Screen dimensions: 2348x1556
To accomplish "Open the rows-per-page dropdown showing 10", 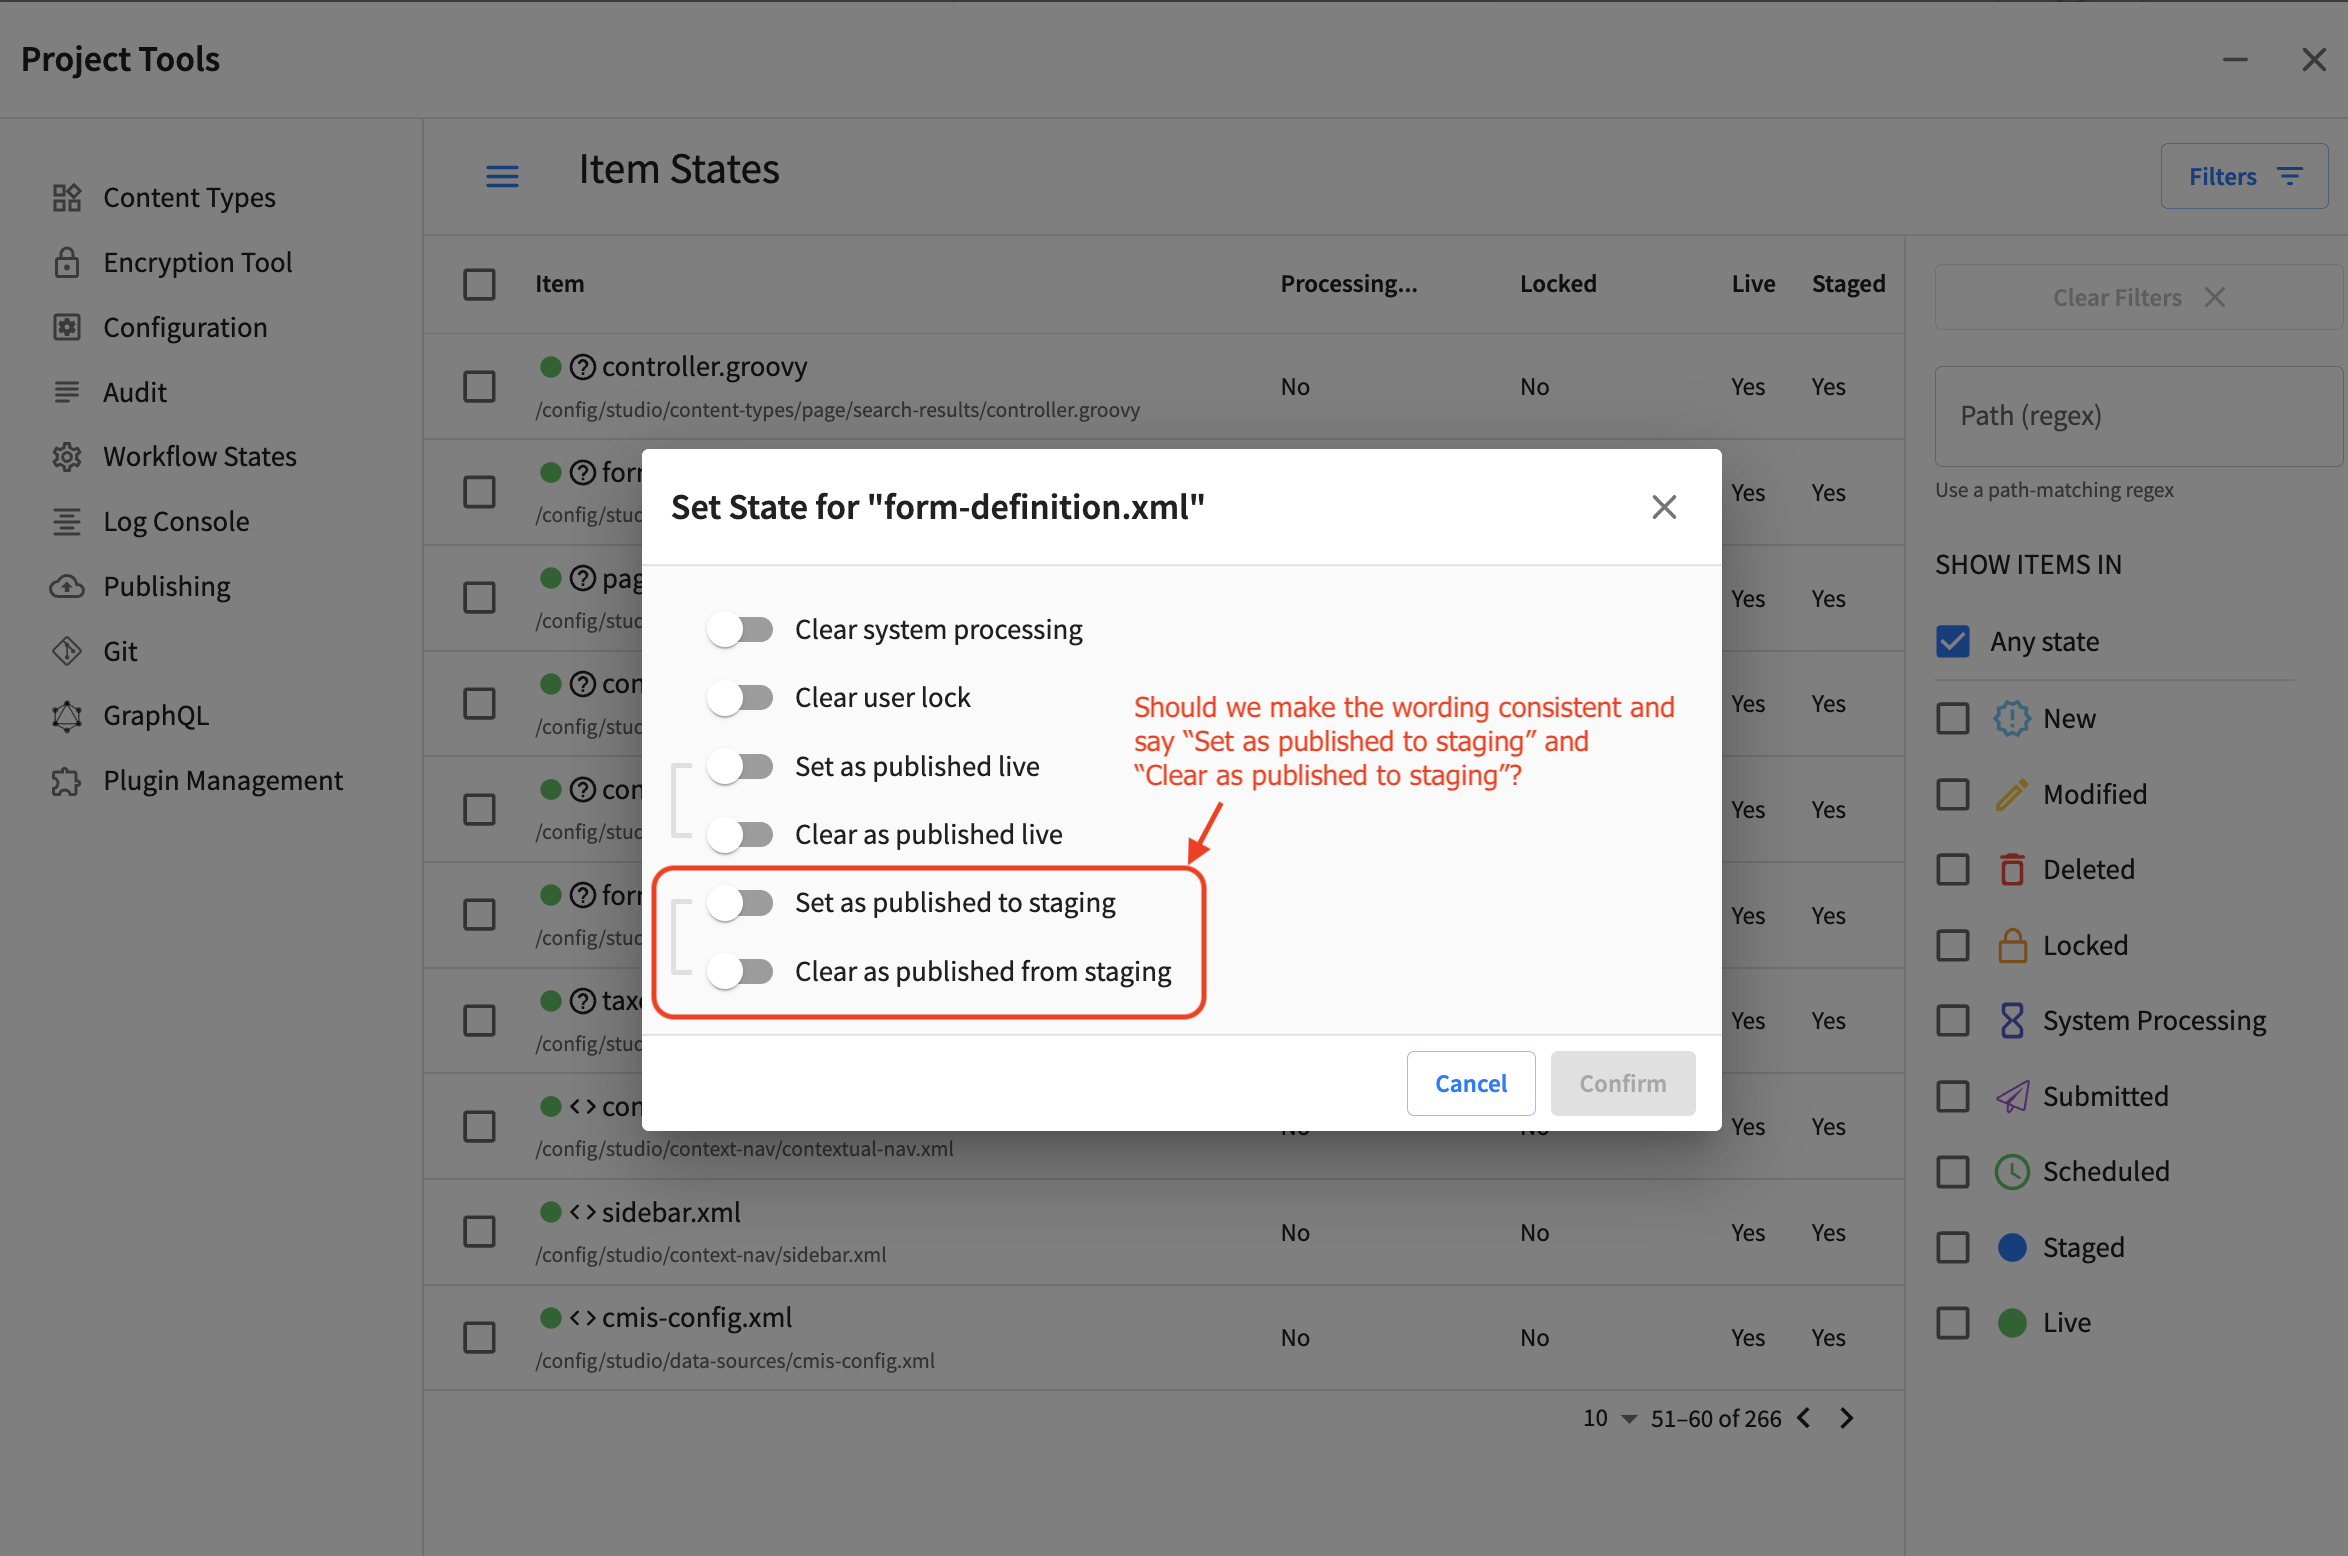I will 1605,1418.
